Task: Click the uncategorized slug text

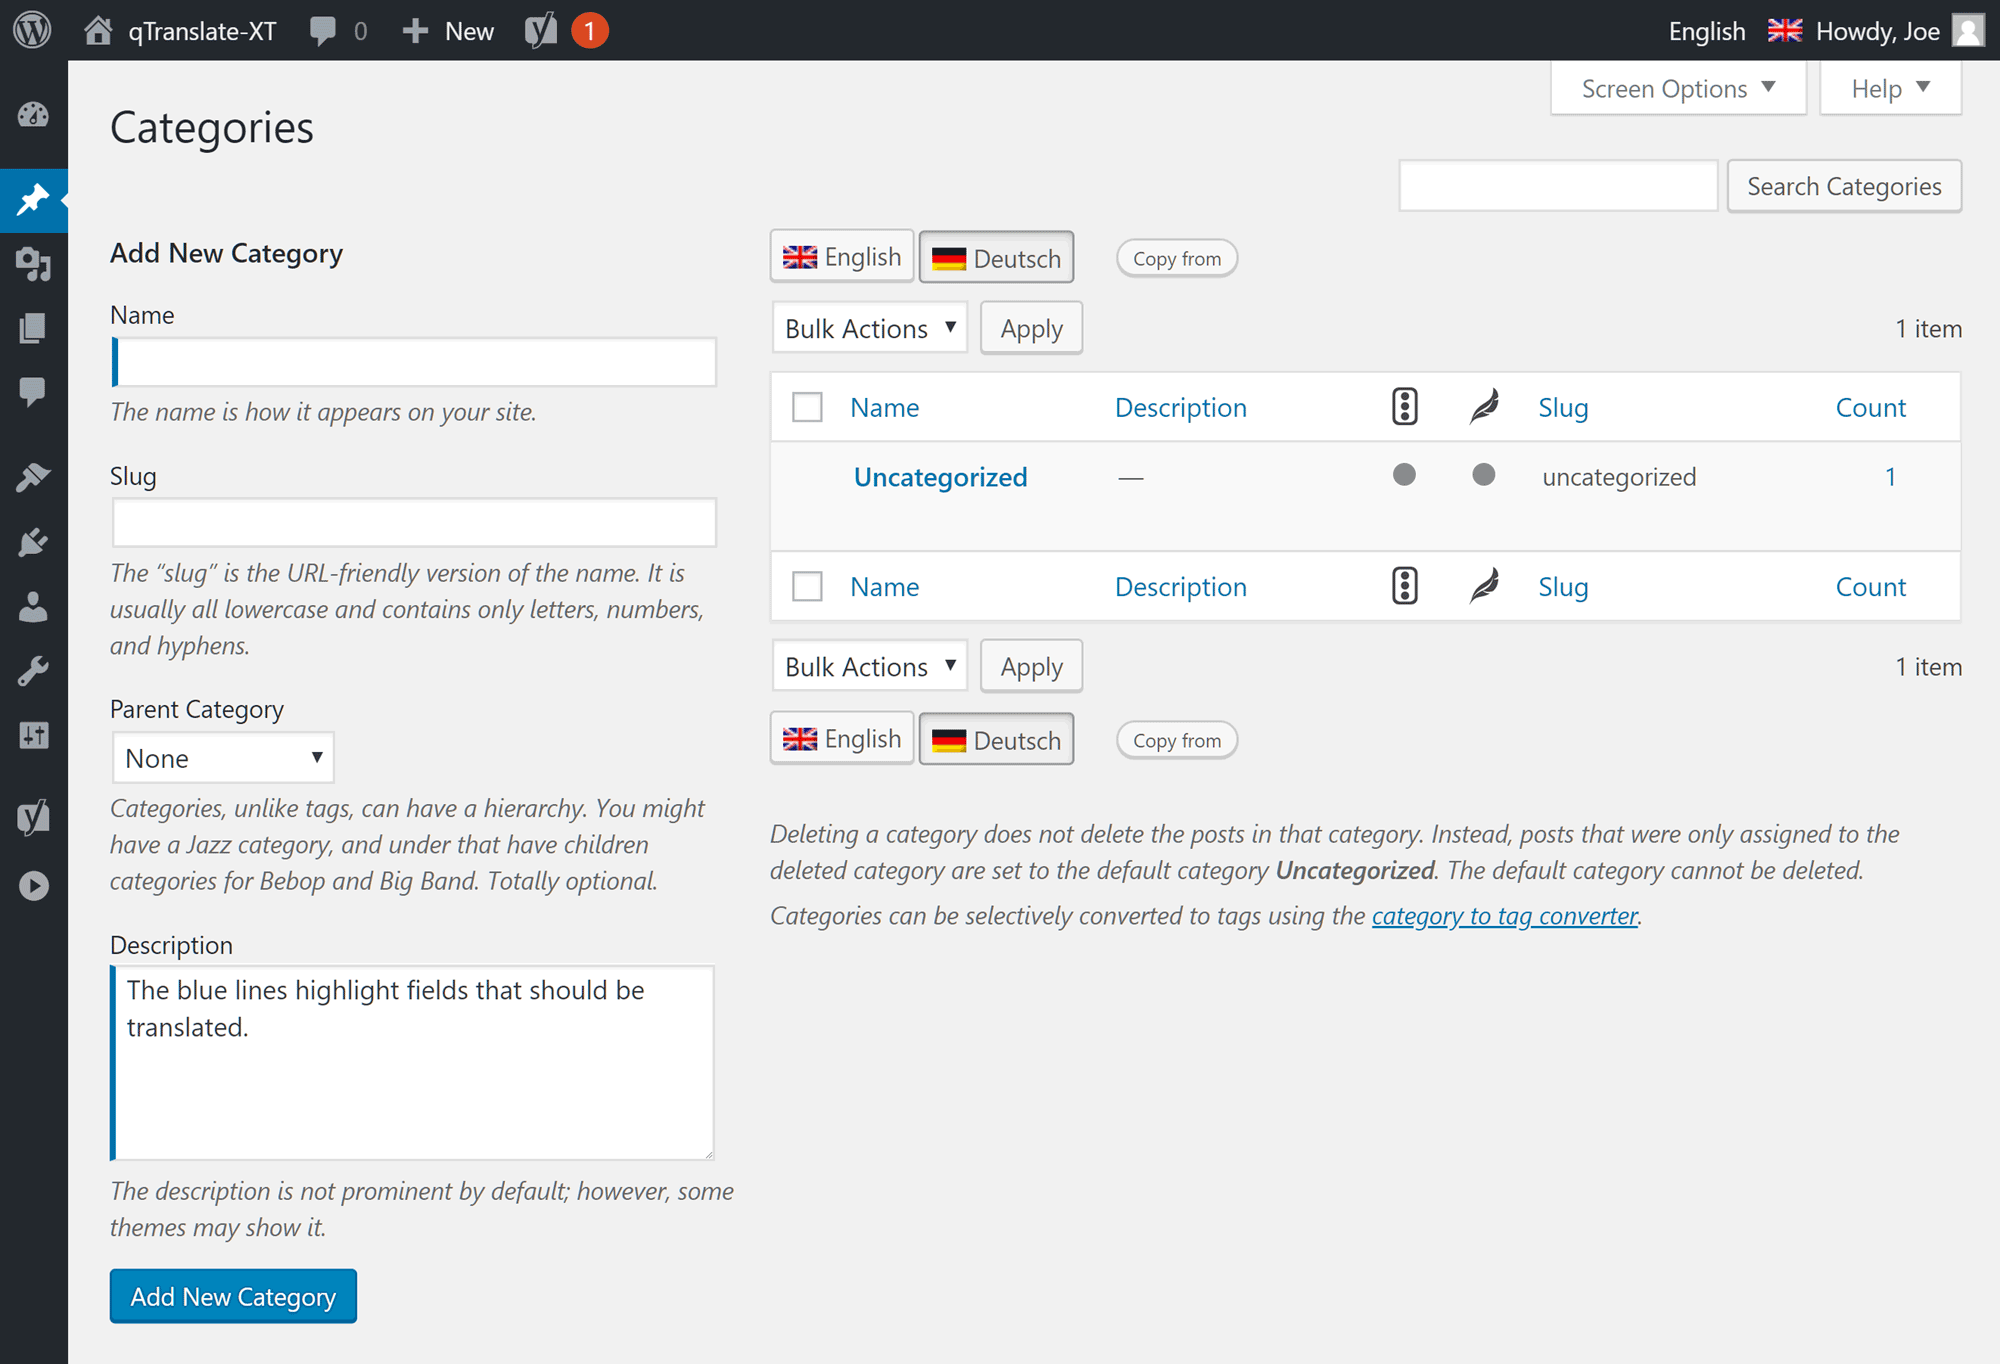Action: pos(1619,477)
